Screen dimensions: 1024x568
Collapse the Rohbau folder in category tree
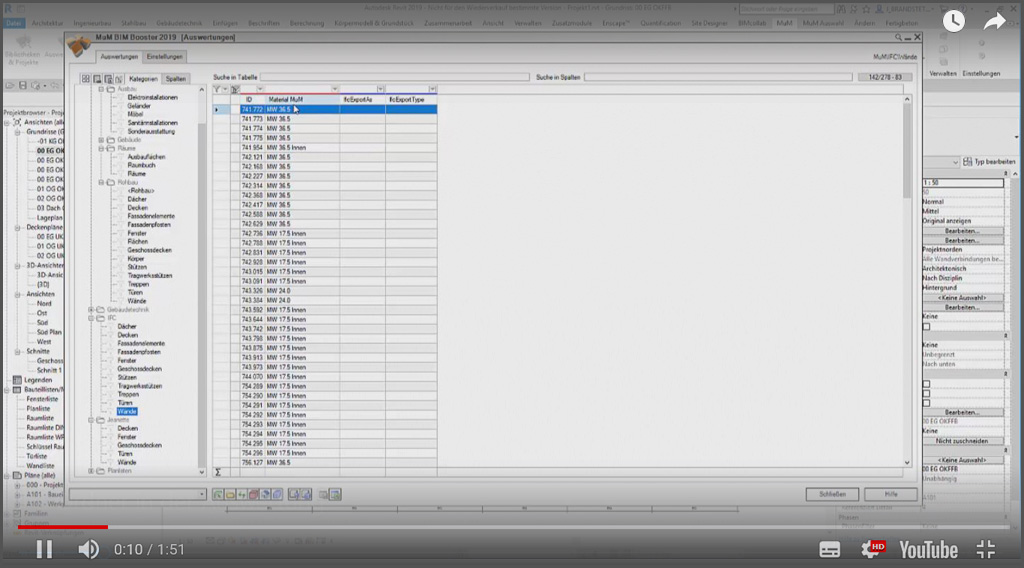[102, 183]
